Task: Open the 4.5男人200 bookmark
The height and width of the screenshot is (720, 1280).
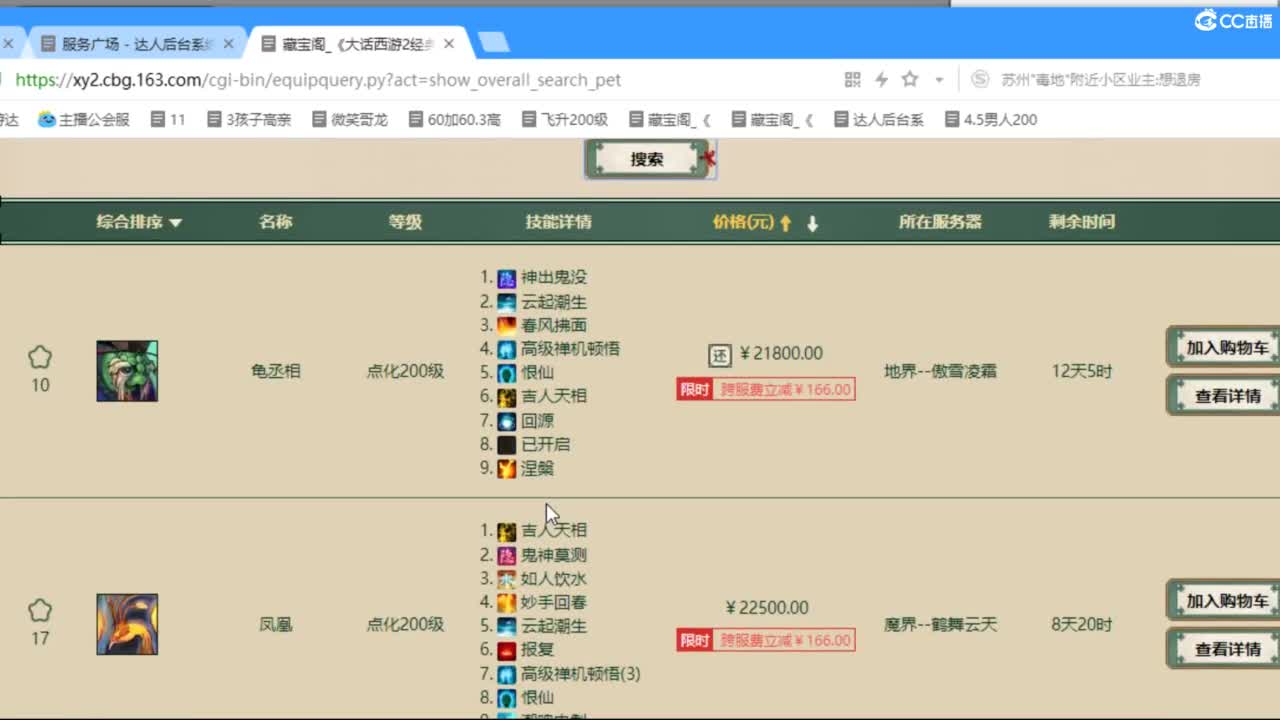Action: tap(991, 119)
